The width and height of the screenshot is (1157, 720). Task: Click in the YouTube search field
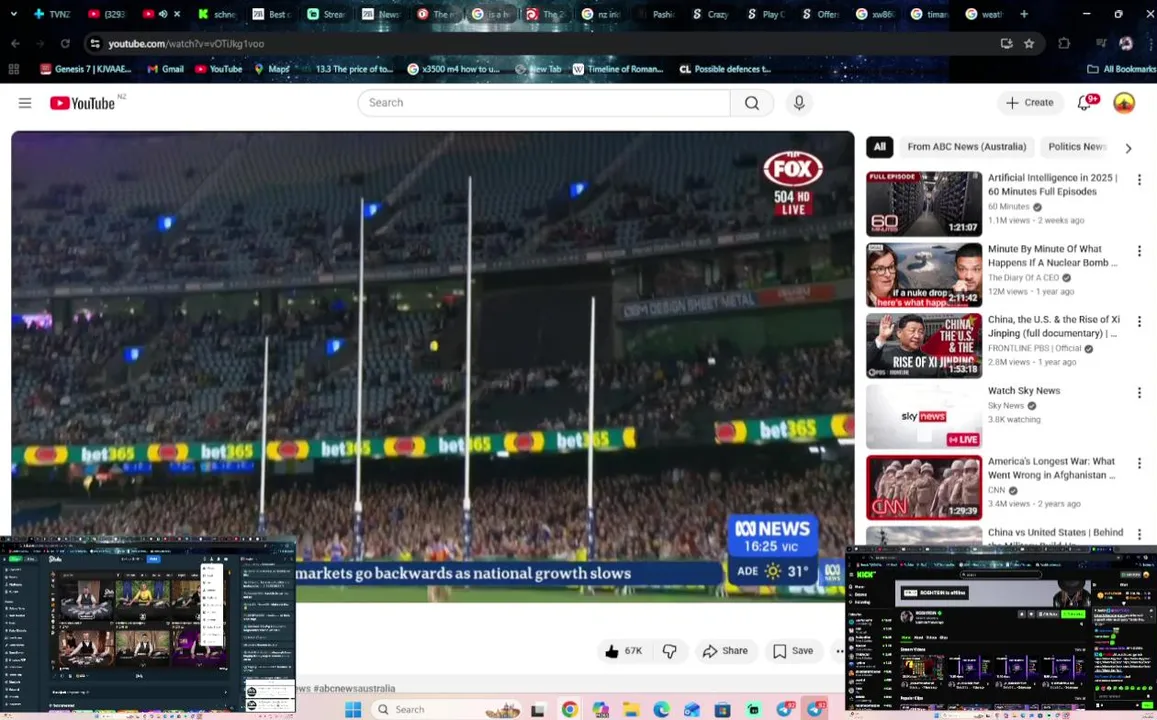[544, 103]
